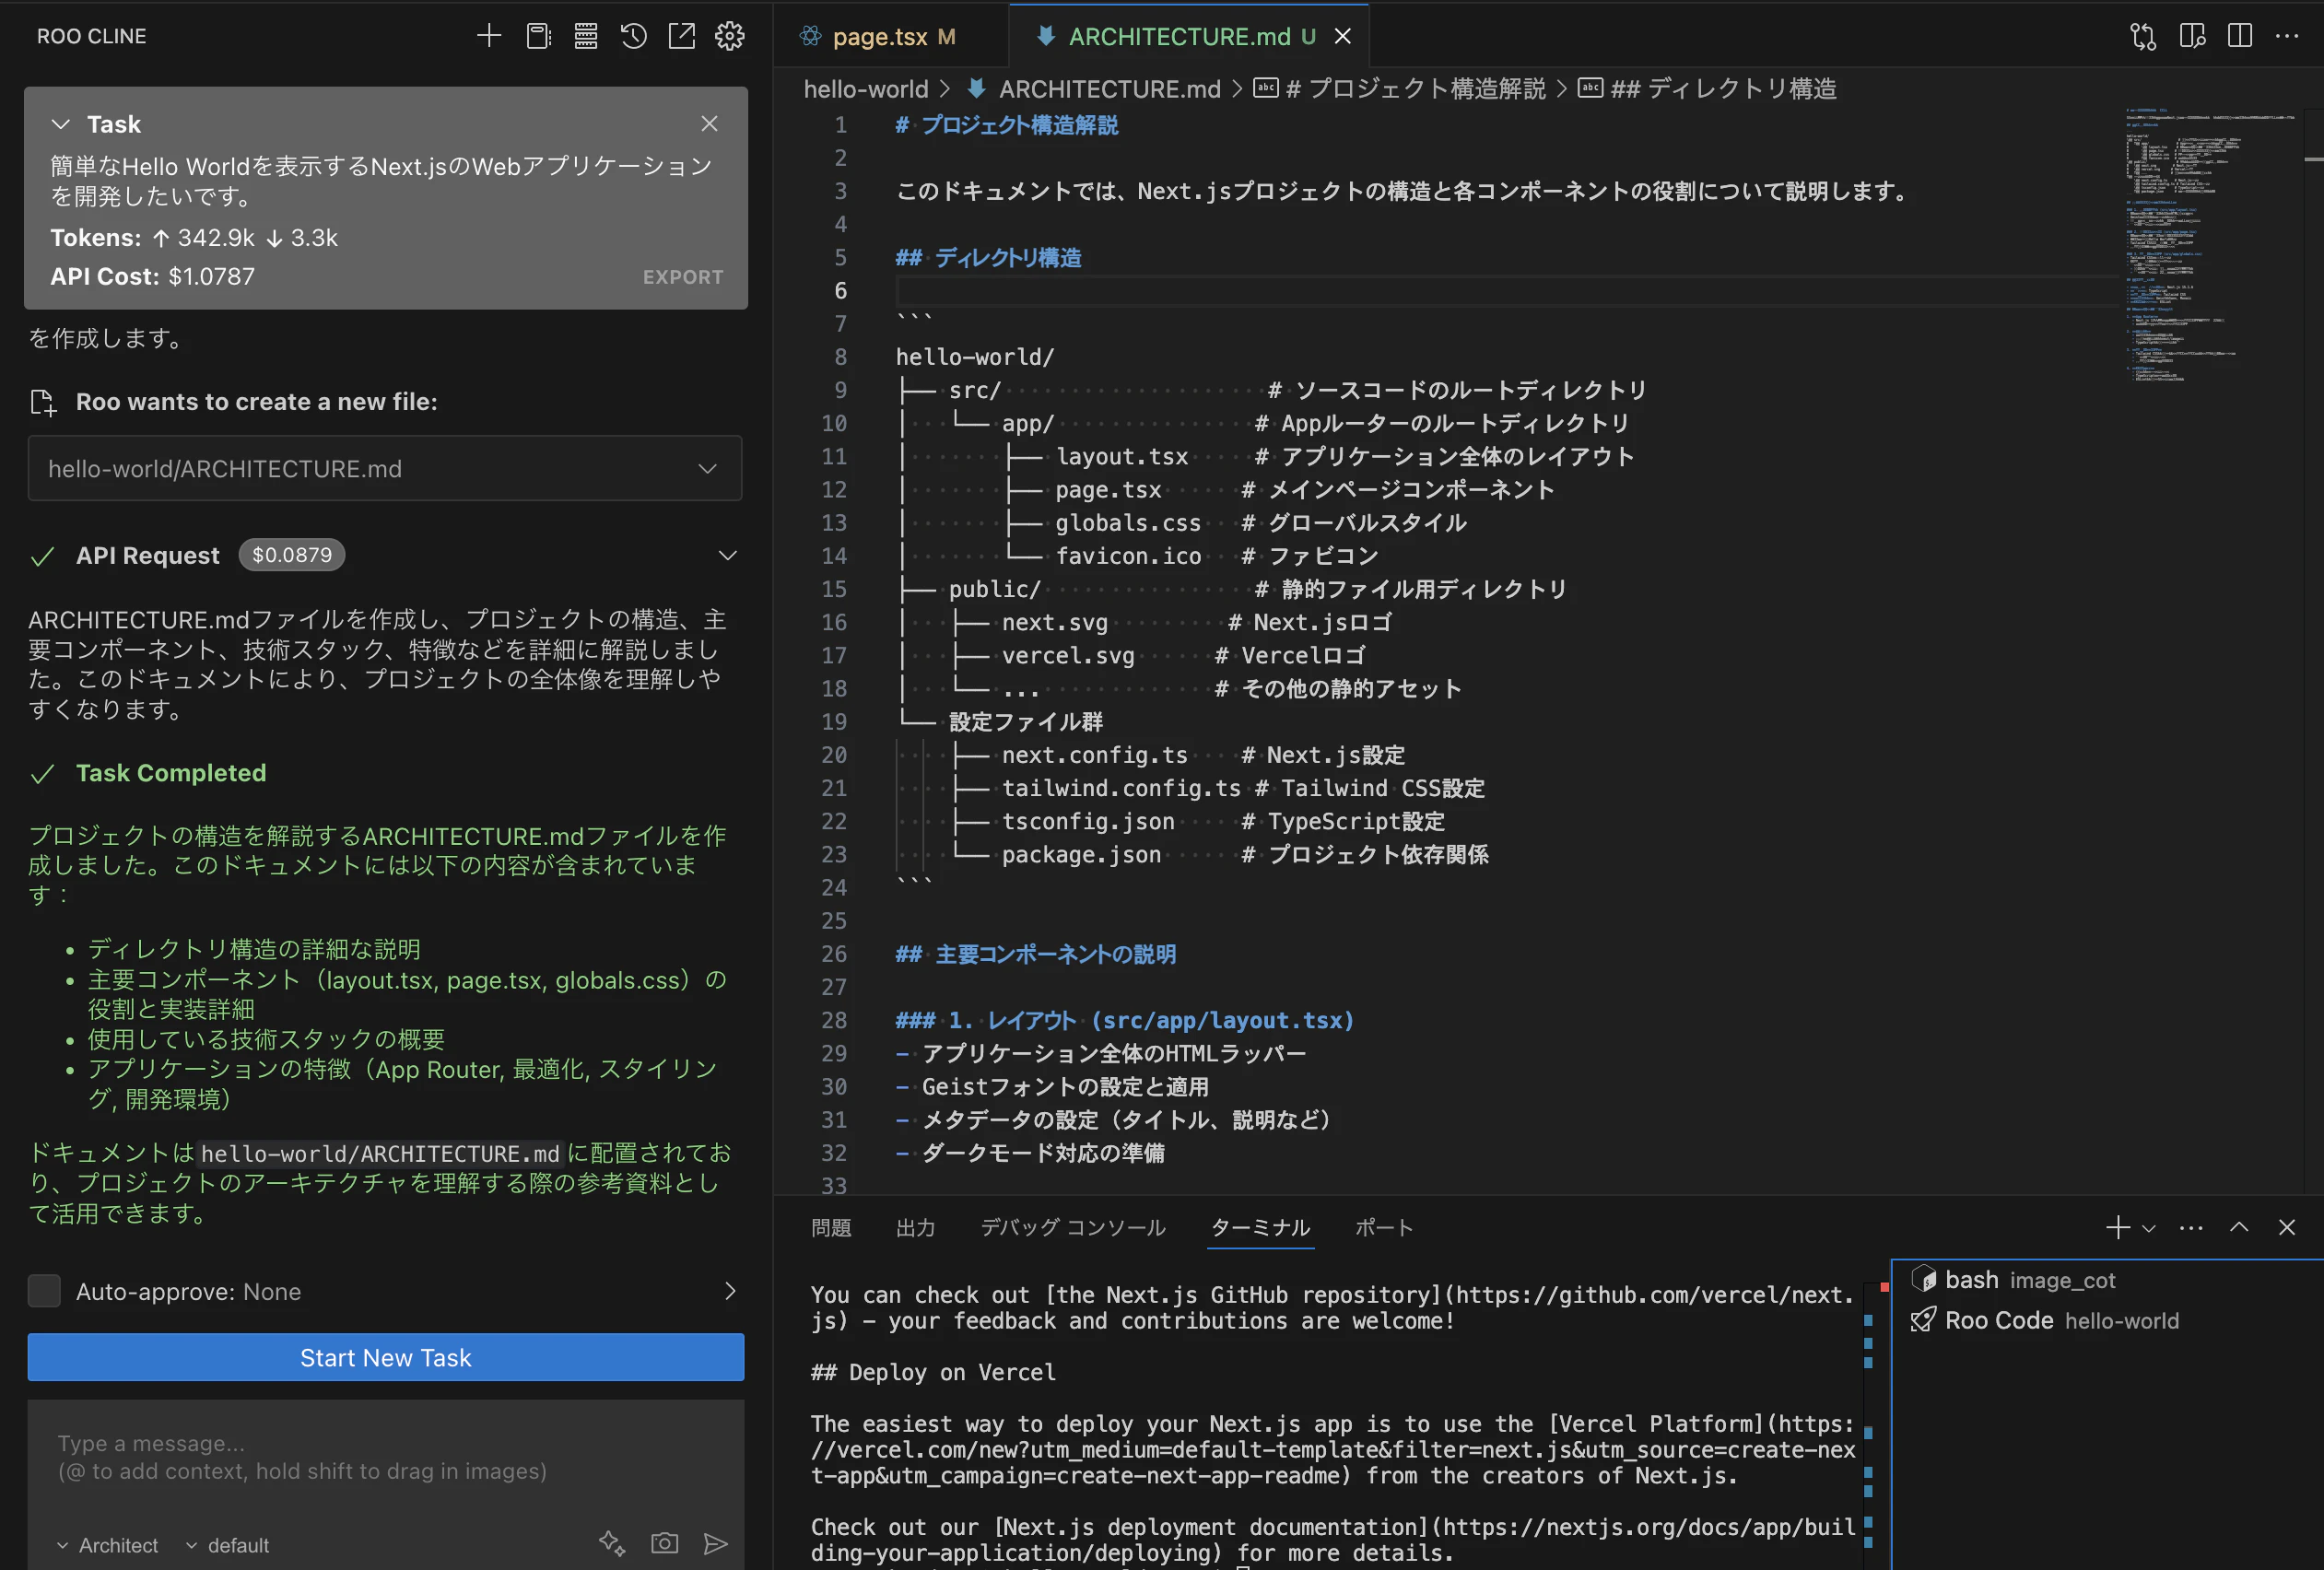Switch to 出力 panel tab

click(x=916, y=1227)
